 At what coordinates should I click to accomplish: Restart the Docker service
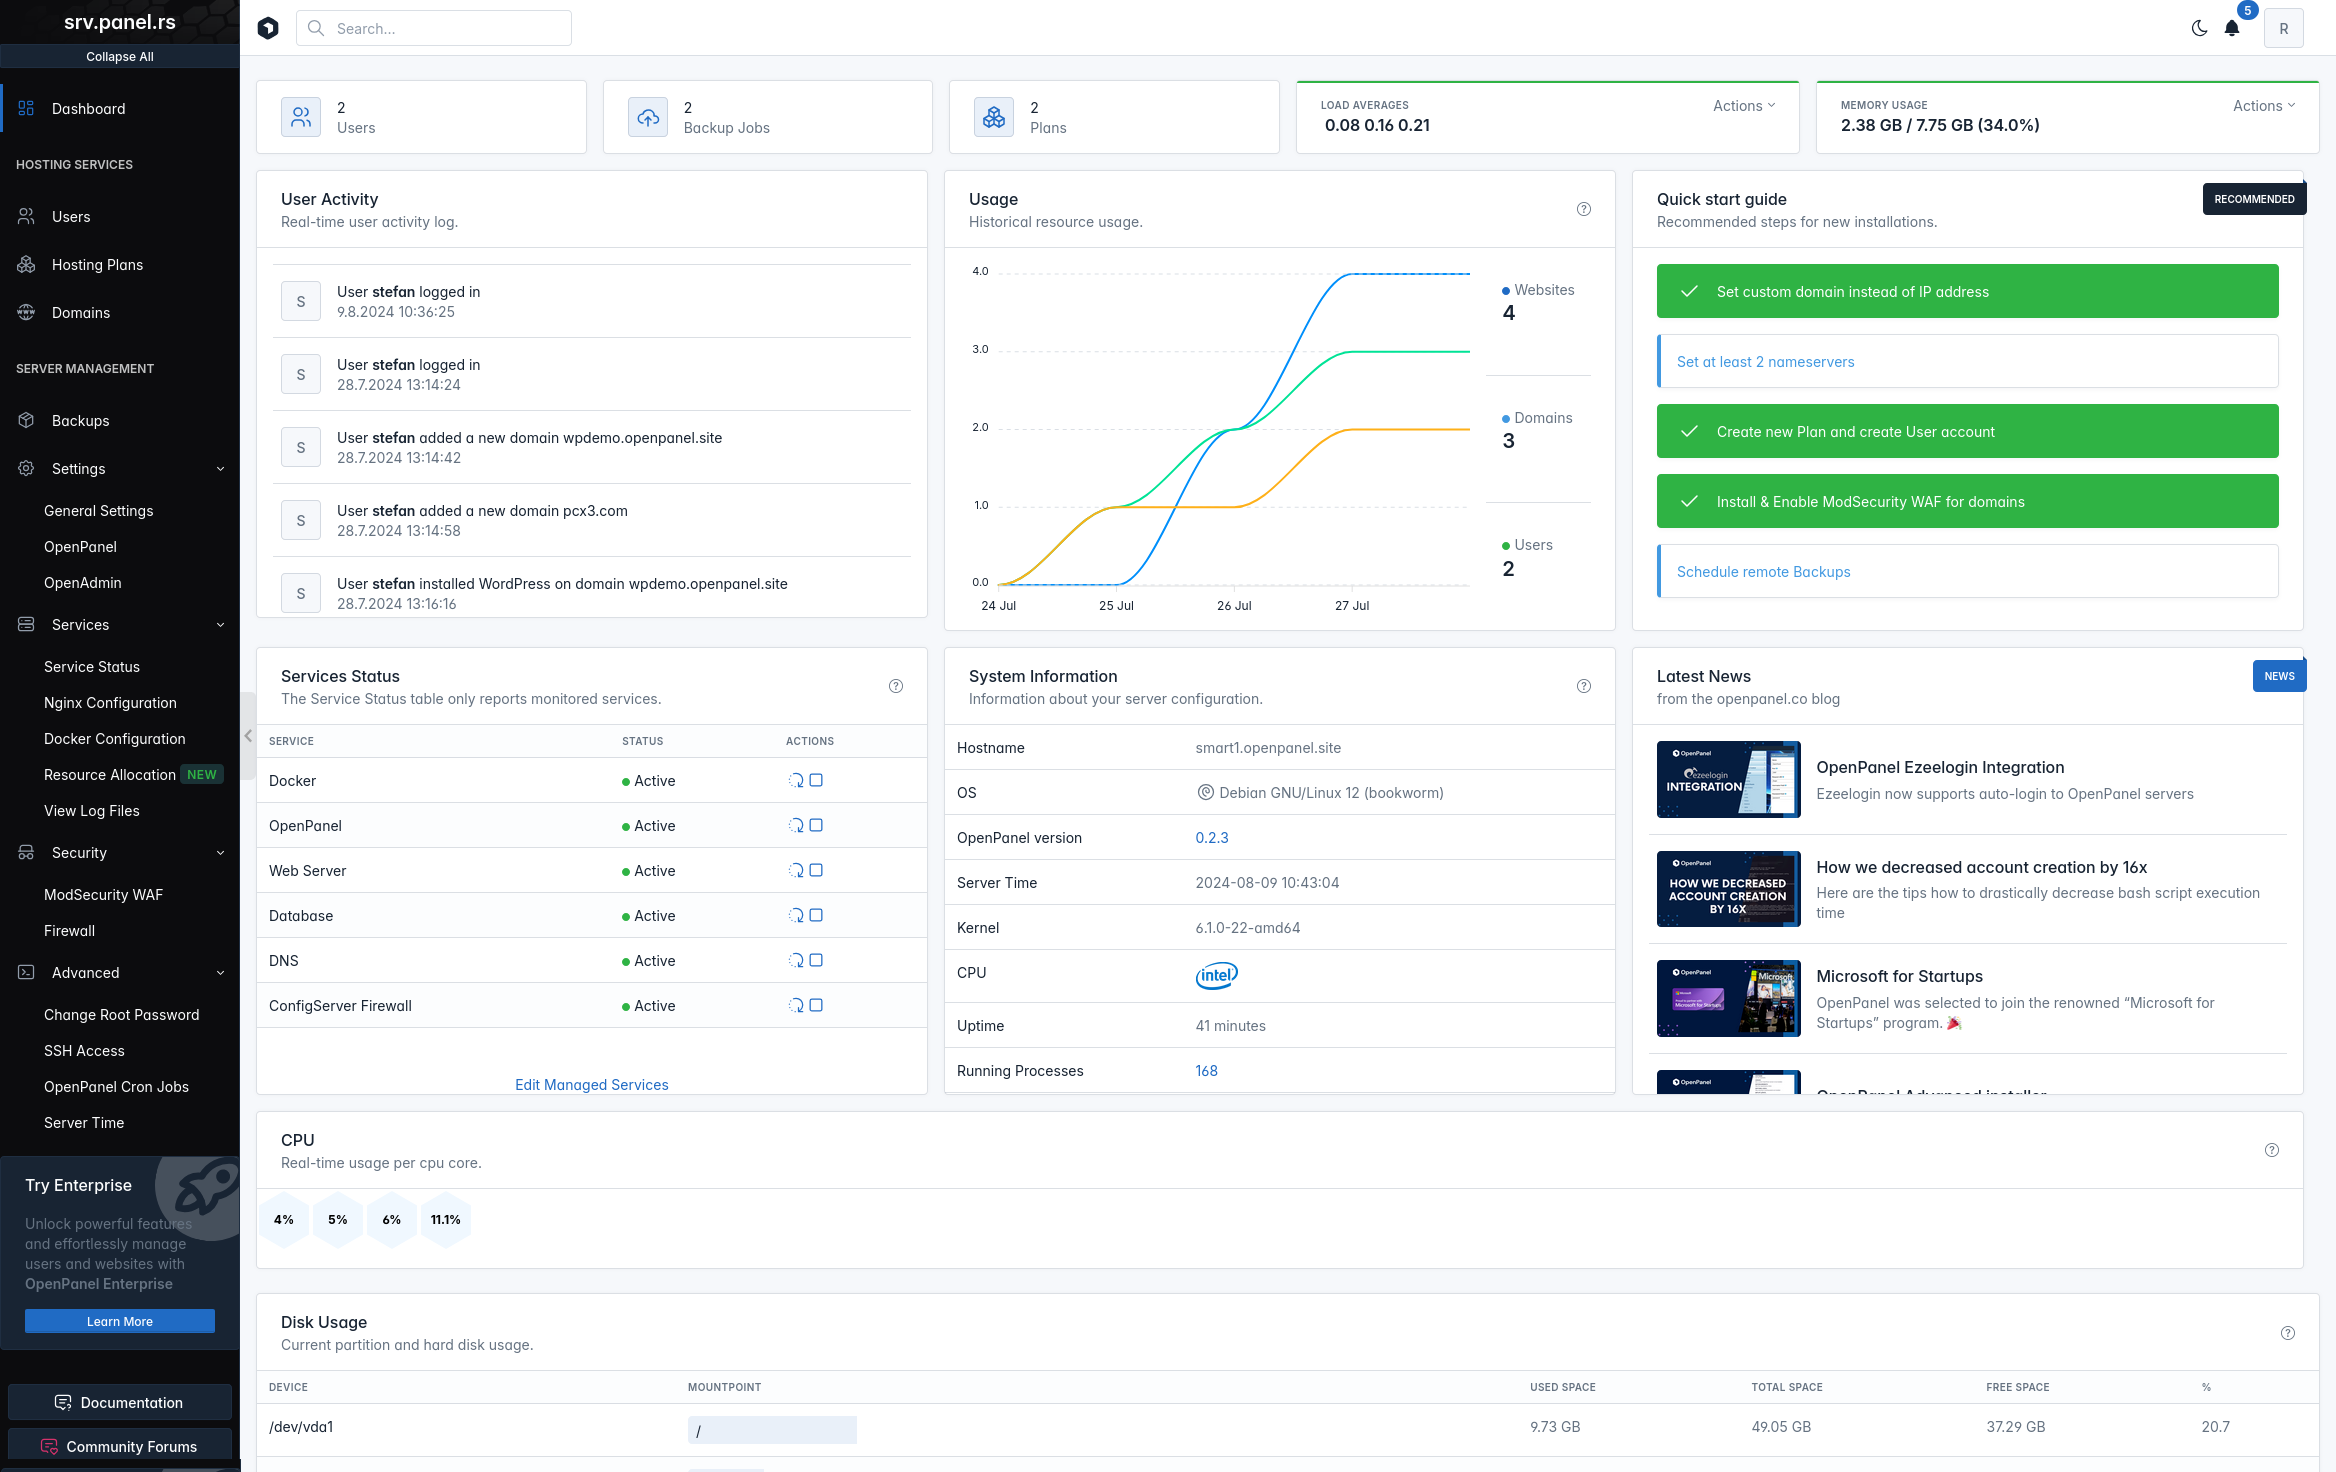point(796,780)
